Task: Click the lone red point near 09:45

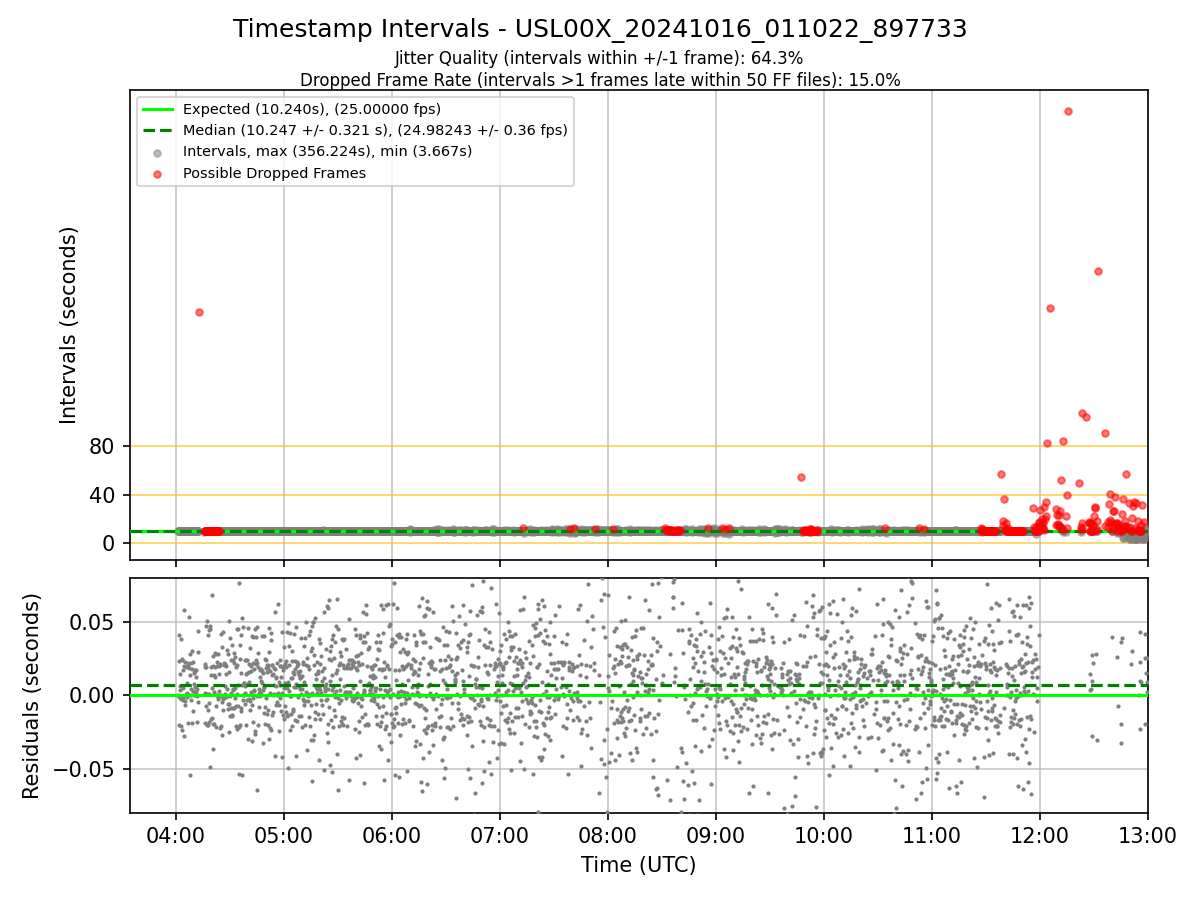Action: click(x=801, y=477)
